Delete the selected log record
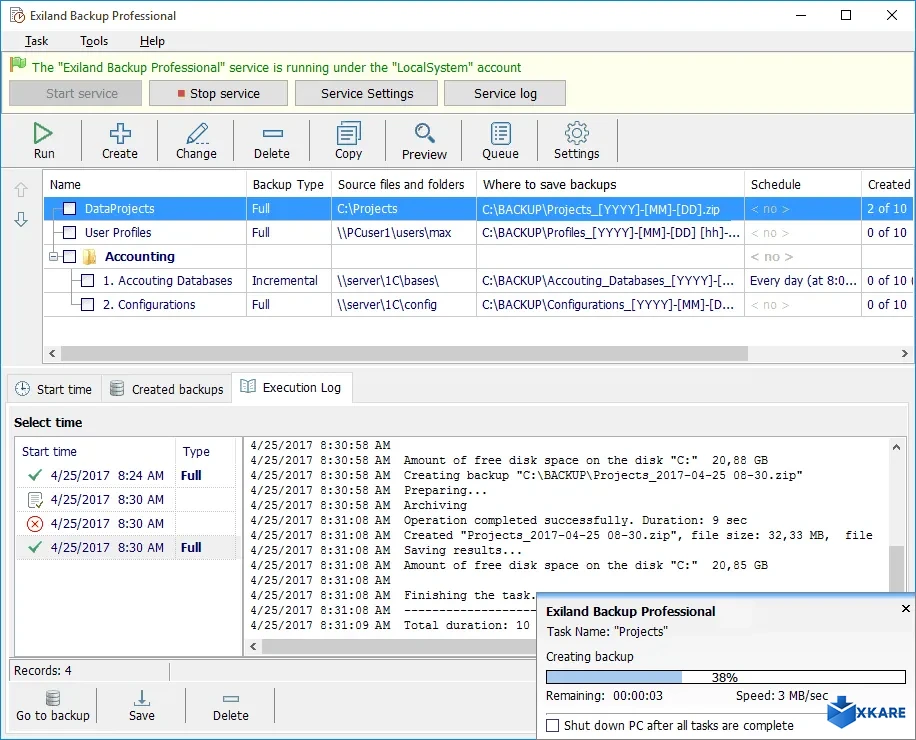Image resolution: width=916 pixels, height=740 pixels. 231,706
